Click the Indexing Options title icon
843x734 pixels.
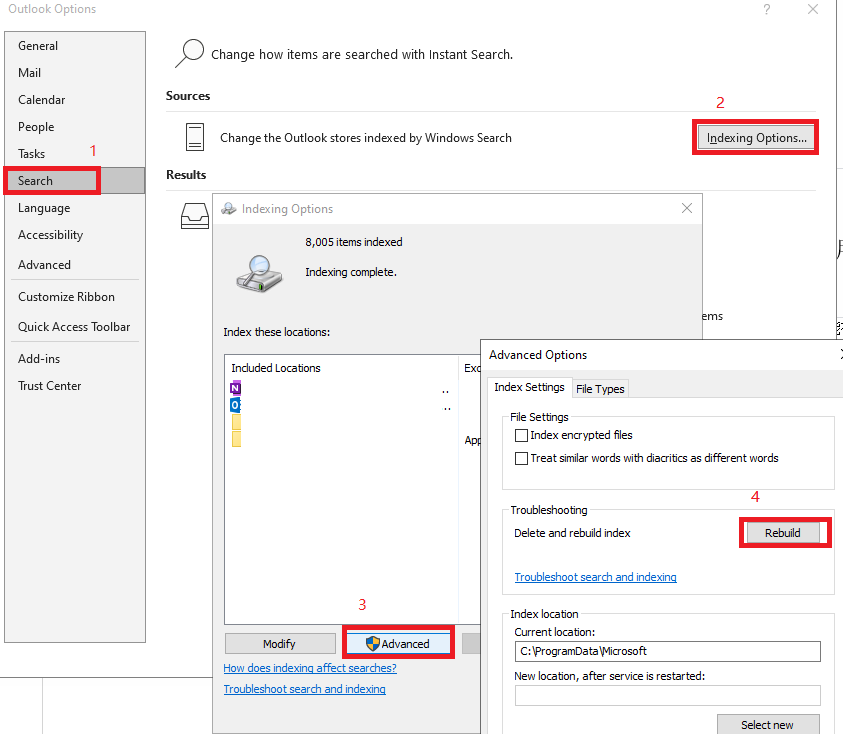[229, 209]
